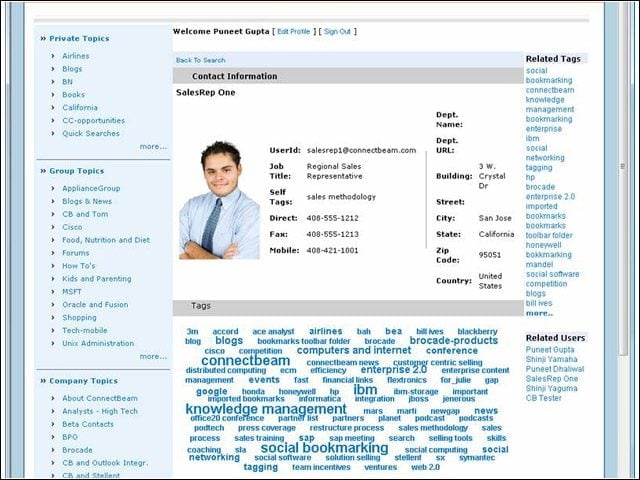The image size is (640, 480).
Task: Open the MSFT group topic
Action: (72, 292)
